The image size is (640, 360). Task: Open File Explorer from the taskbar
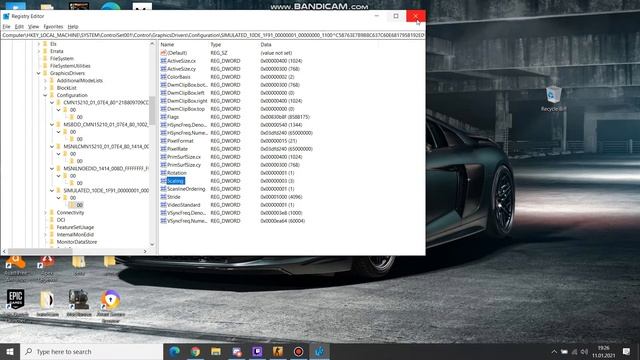pyautogui.click(x=216, y=351)
